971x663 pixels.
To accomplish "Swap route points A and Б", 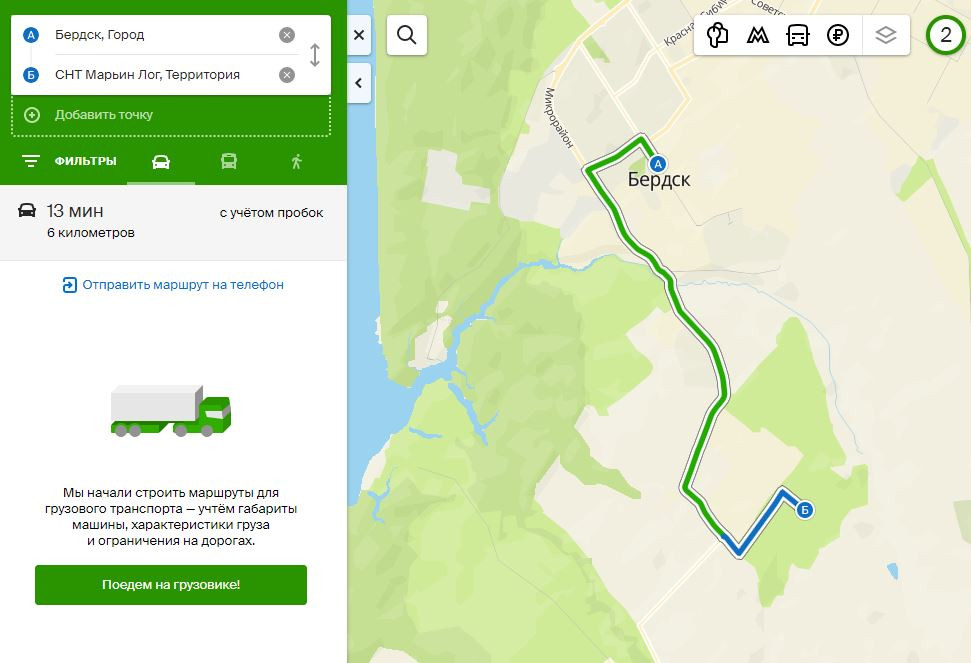I will [x=315, y=55].
